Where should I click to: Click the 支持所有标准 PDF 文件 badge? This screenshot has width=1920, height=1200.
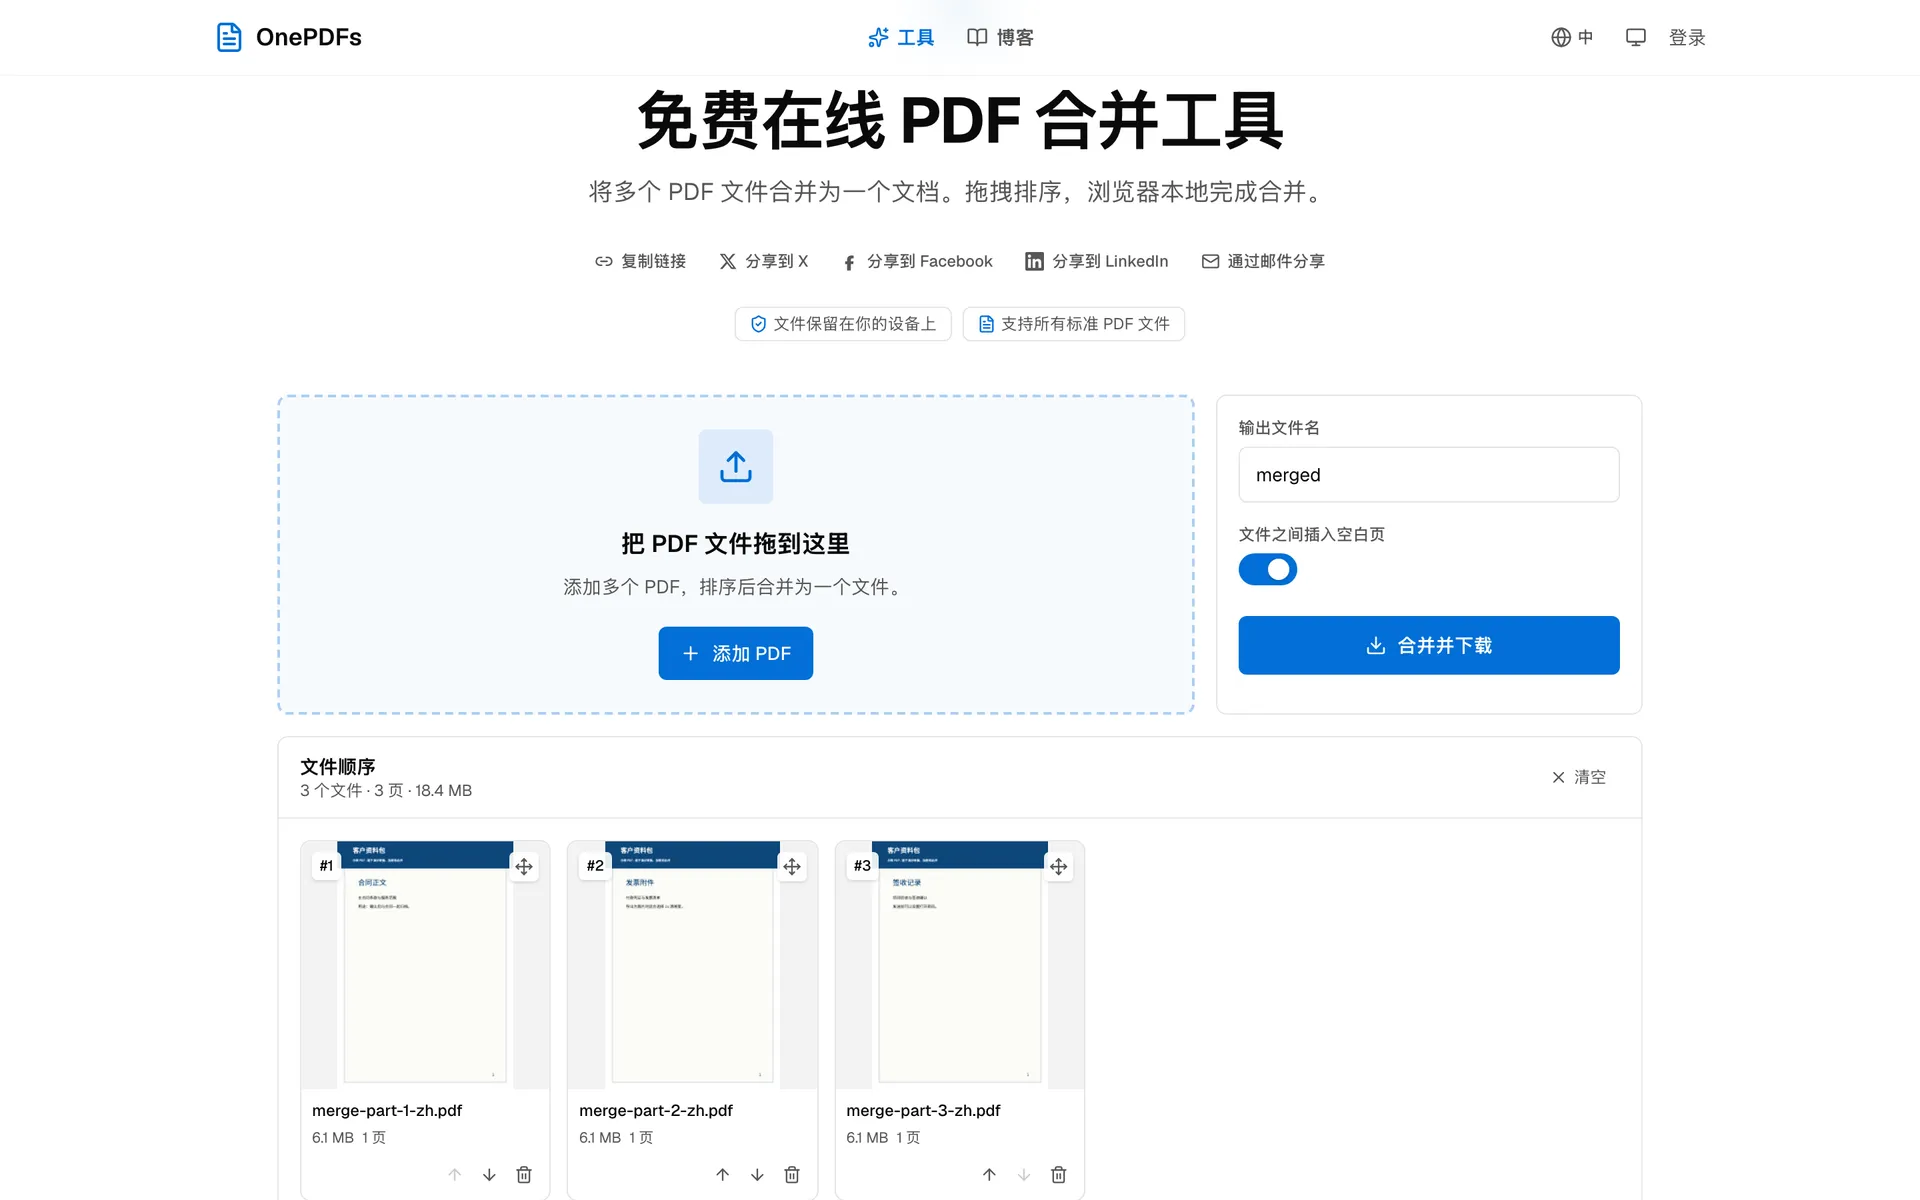(1074, 324)
